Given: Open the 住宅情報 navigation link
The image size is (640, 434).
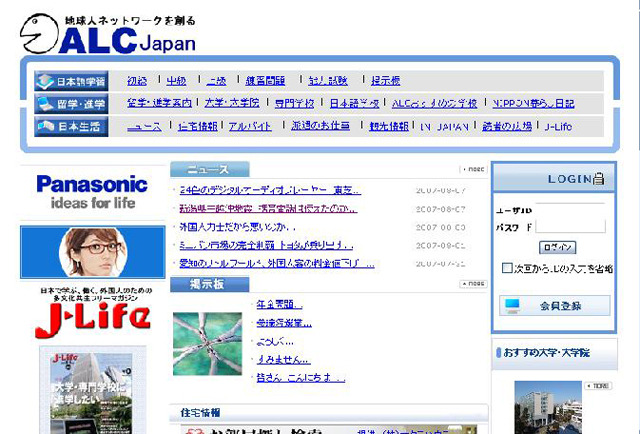Looking at the screenshot, I should click(x=198, y=127).
